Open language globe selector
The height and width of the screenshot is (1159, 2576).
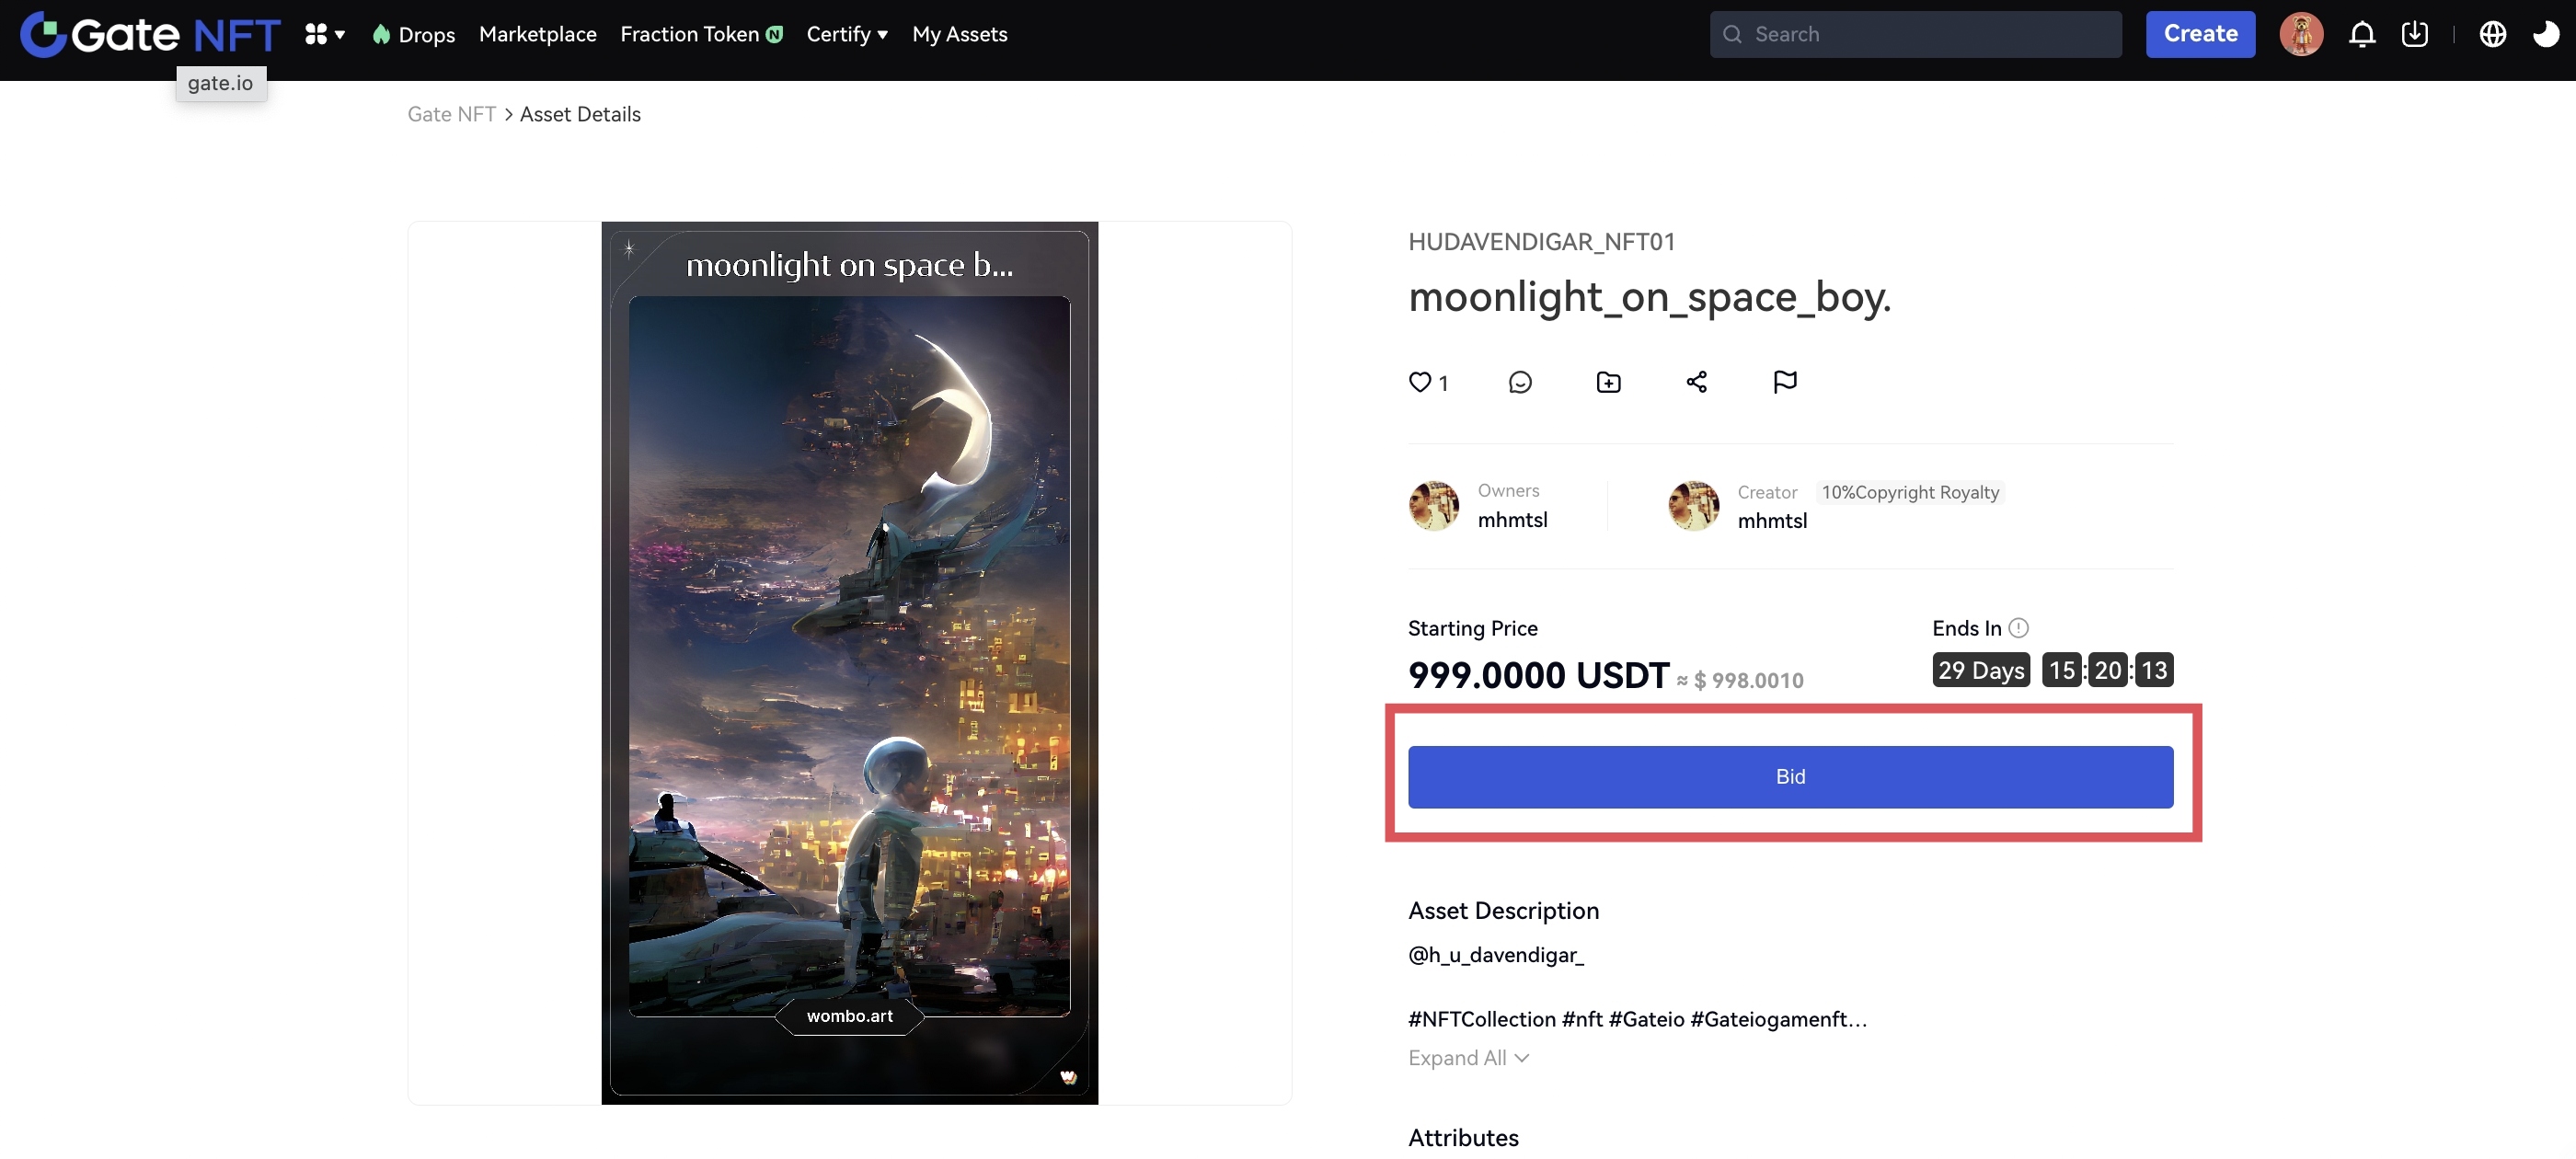(2492, 34)
